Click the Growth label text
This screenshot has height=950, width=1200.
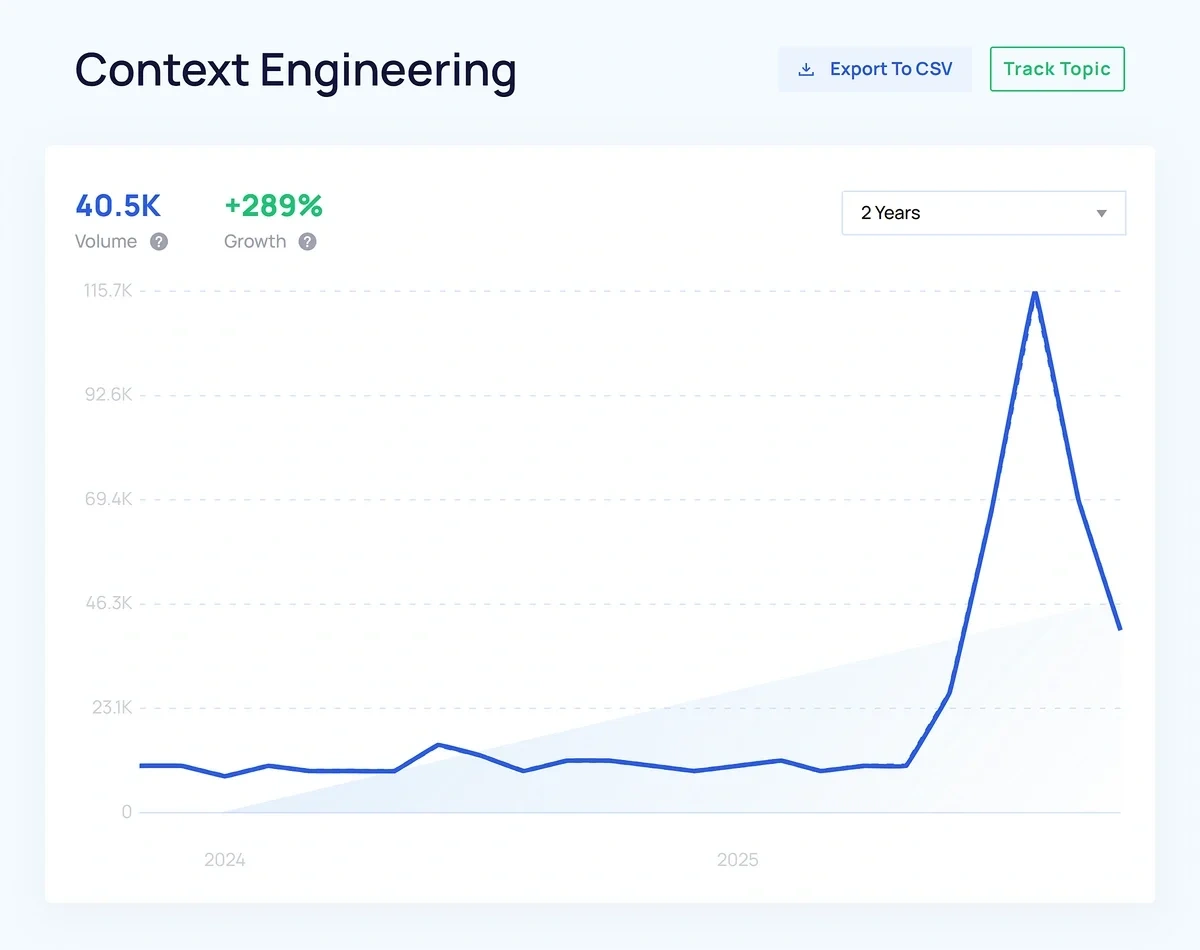[x=255, y=242]
